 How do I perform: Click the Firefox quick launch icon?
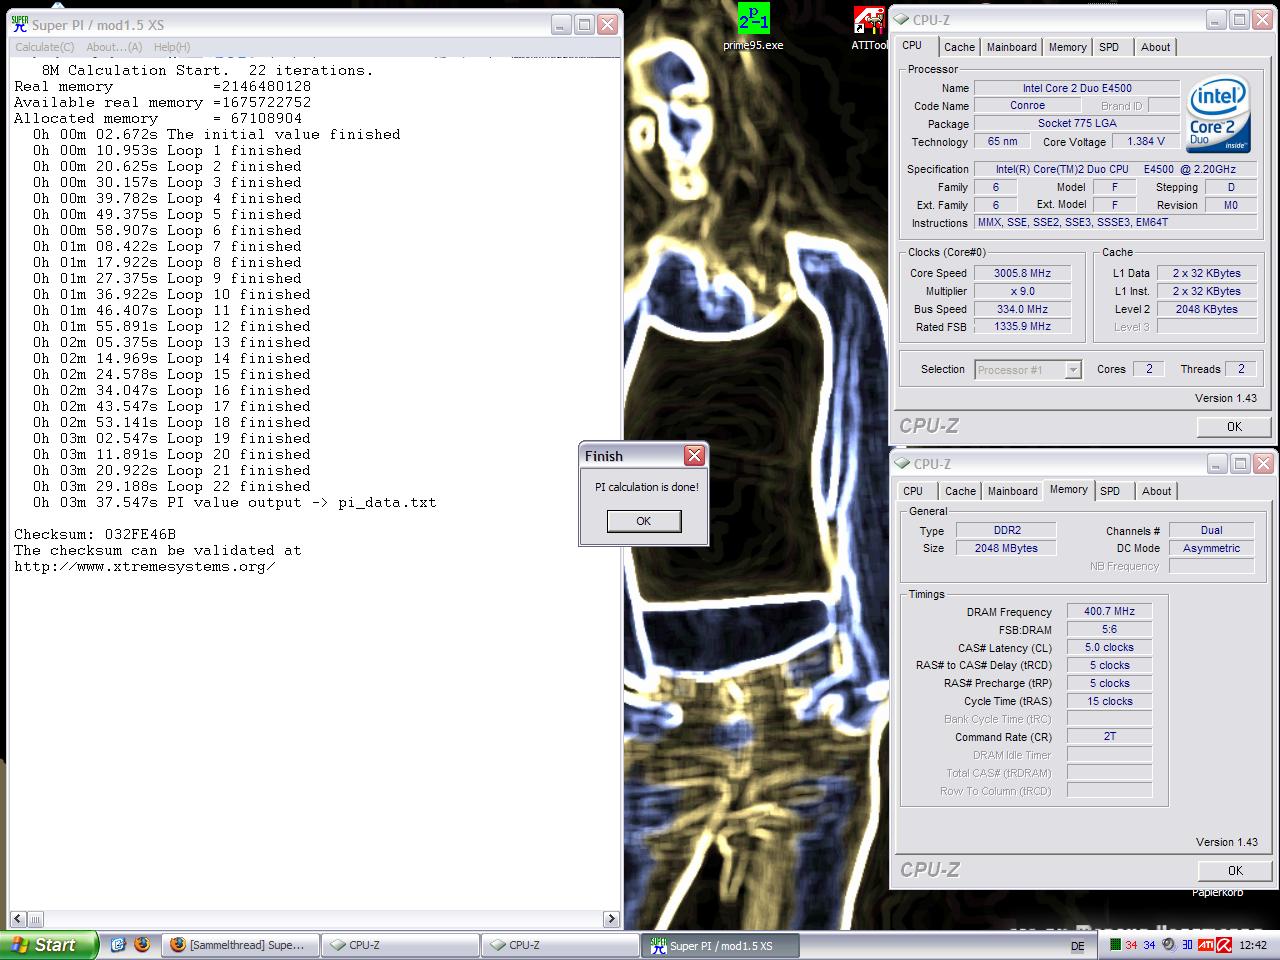click(x=141, y=944)
